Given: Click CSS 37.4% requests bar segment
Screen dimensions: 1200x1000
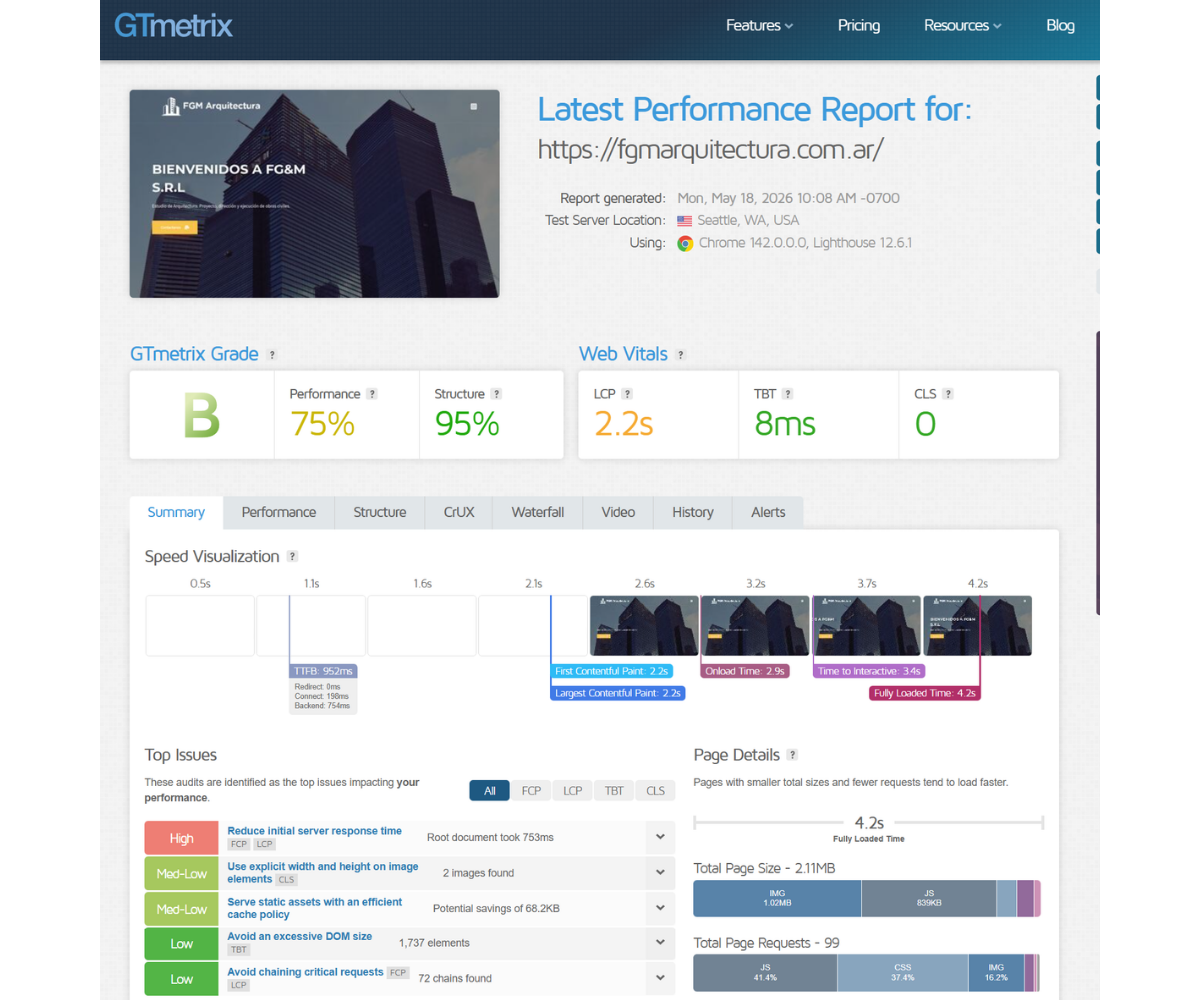Looking at the screenshot, I should click(x=902, y=973).
